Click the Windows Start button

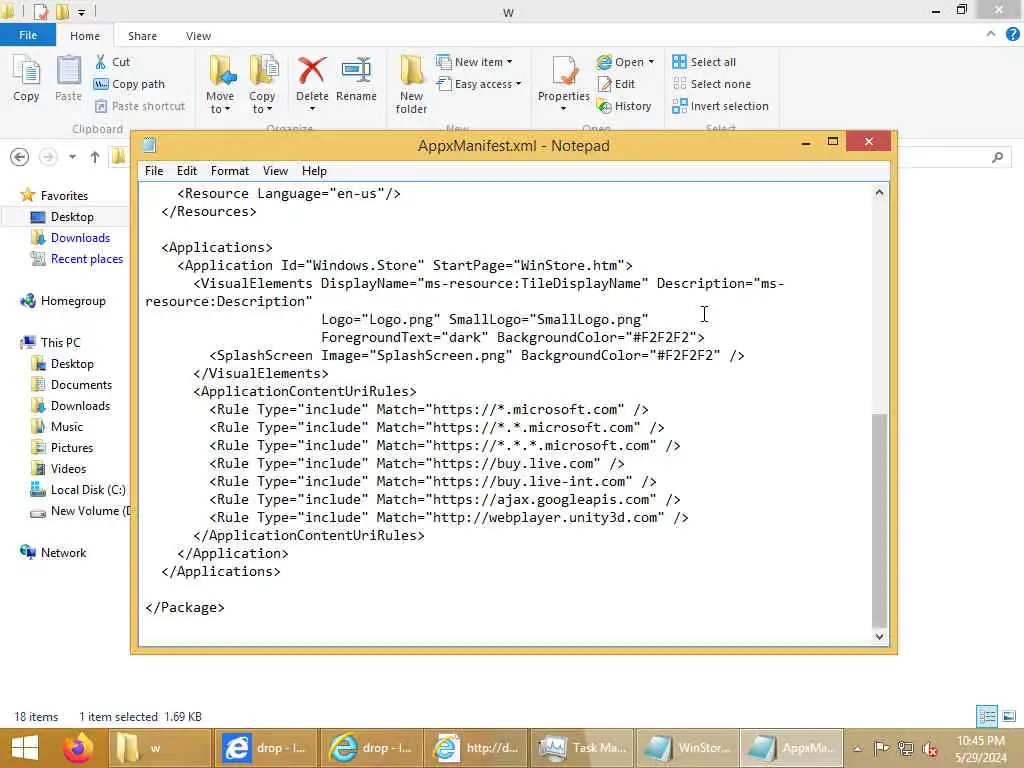coord(25,748)
